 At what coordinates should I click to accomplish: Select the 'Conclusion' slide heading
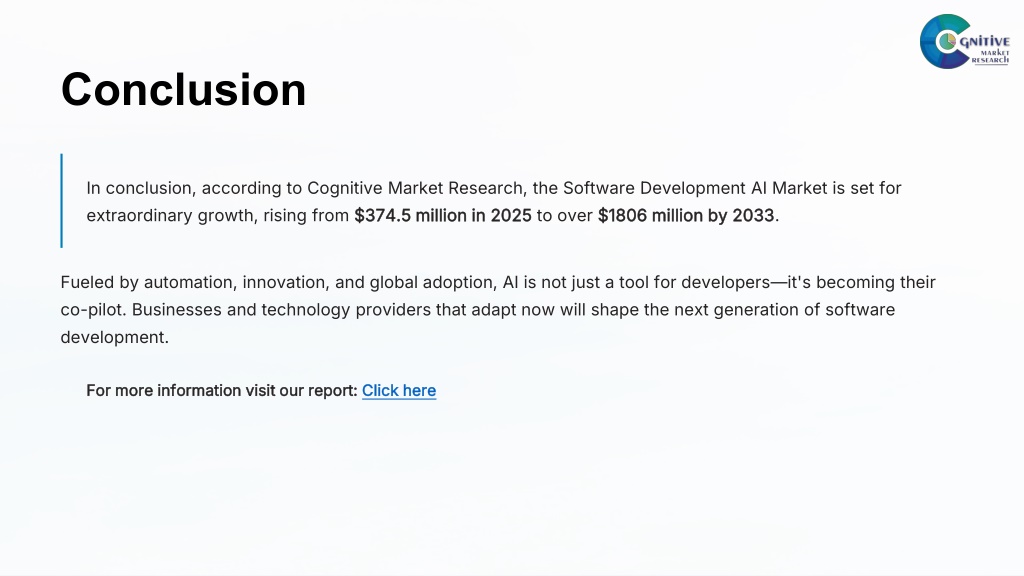point(184,89)
